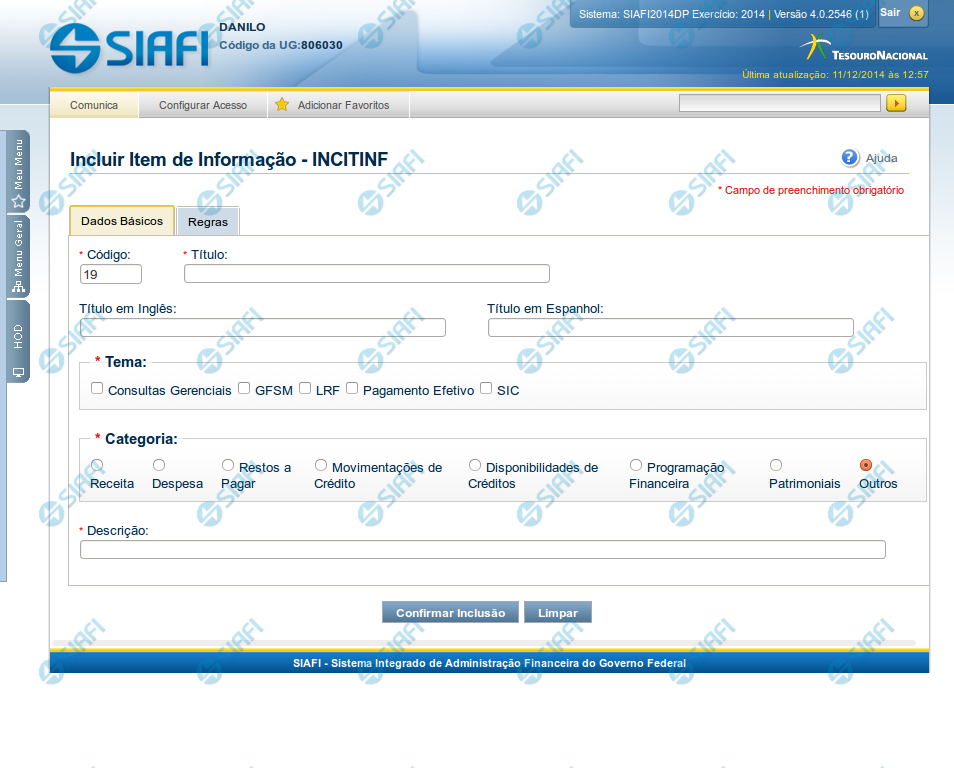The height and width of the screenshot is (768, 954).
Task: Open the Configurar Acesso menu item
Action: pos(203,105)
